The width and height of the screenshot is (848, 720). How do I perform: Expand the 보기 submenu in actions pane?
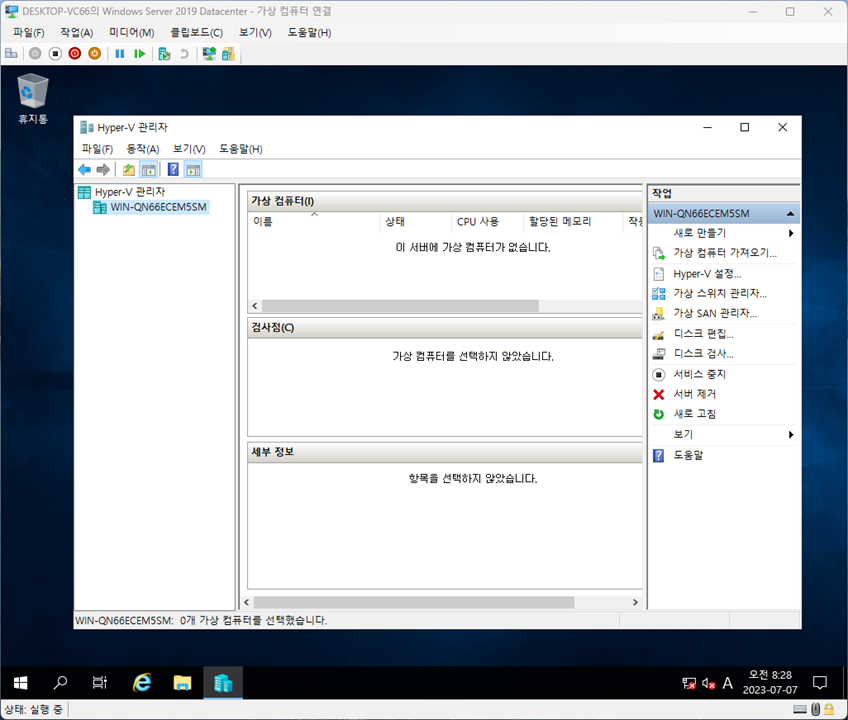(x=724, y=434)
